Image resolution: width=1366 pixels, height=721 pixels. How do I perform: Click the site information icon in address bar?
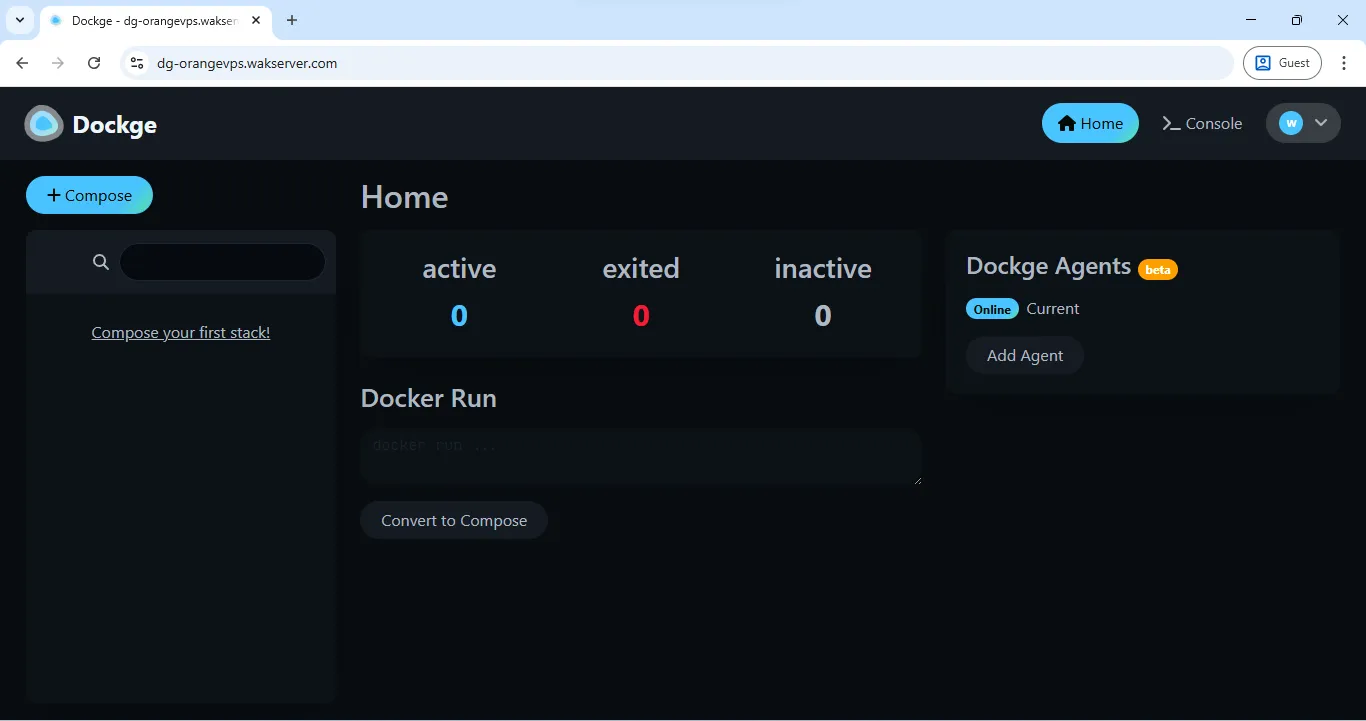(x=136, y=62)
